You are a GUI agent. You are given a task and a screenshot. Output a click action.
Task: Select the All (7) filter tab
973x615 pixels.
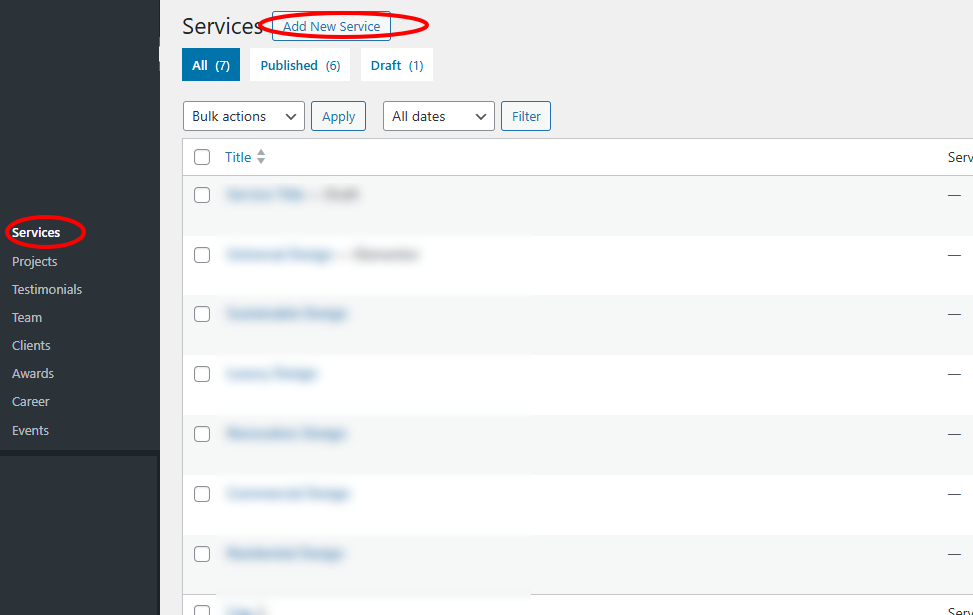tap(211, 65)
